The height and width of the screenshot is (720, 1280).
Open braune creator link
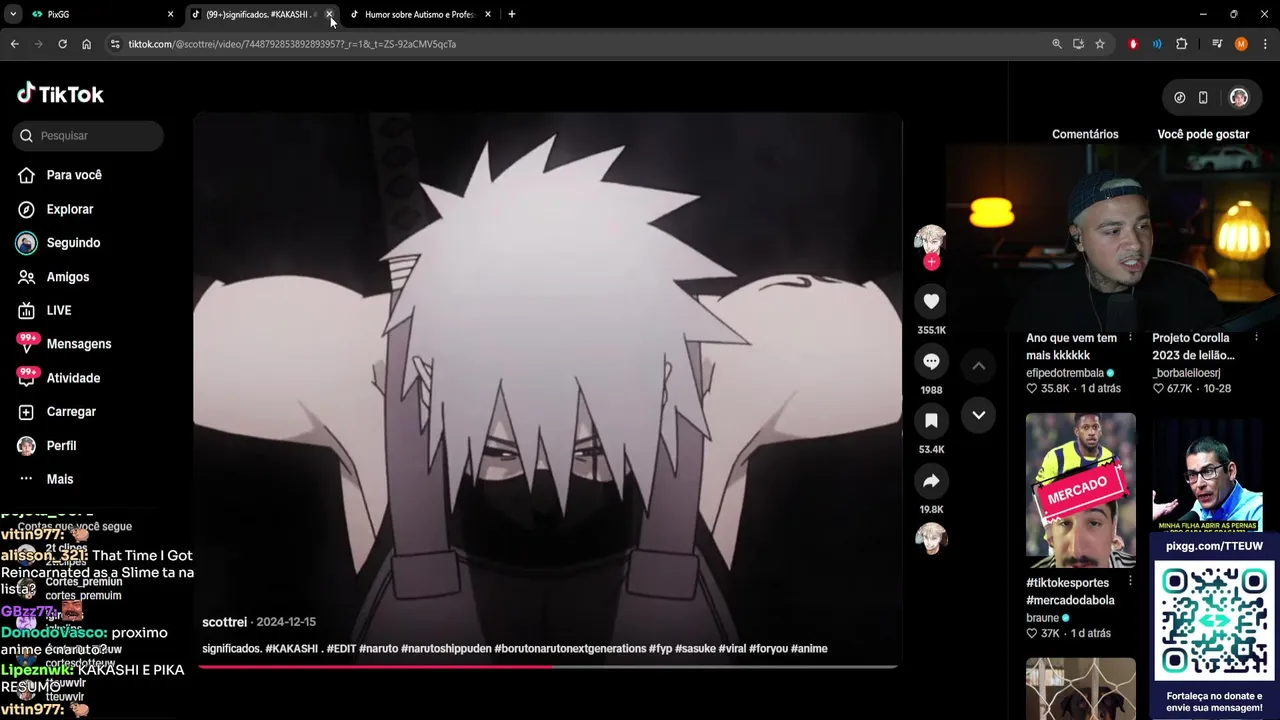point(1043,618)
